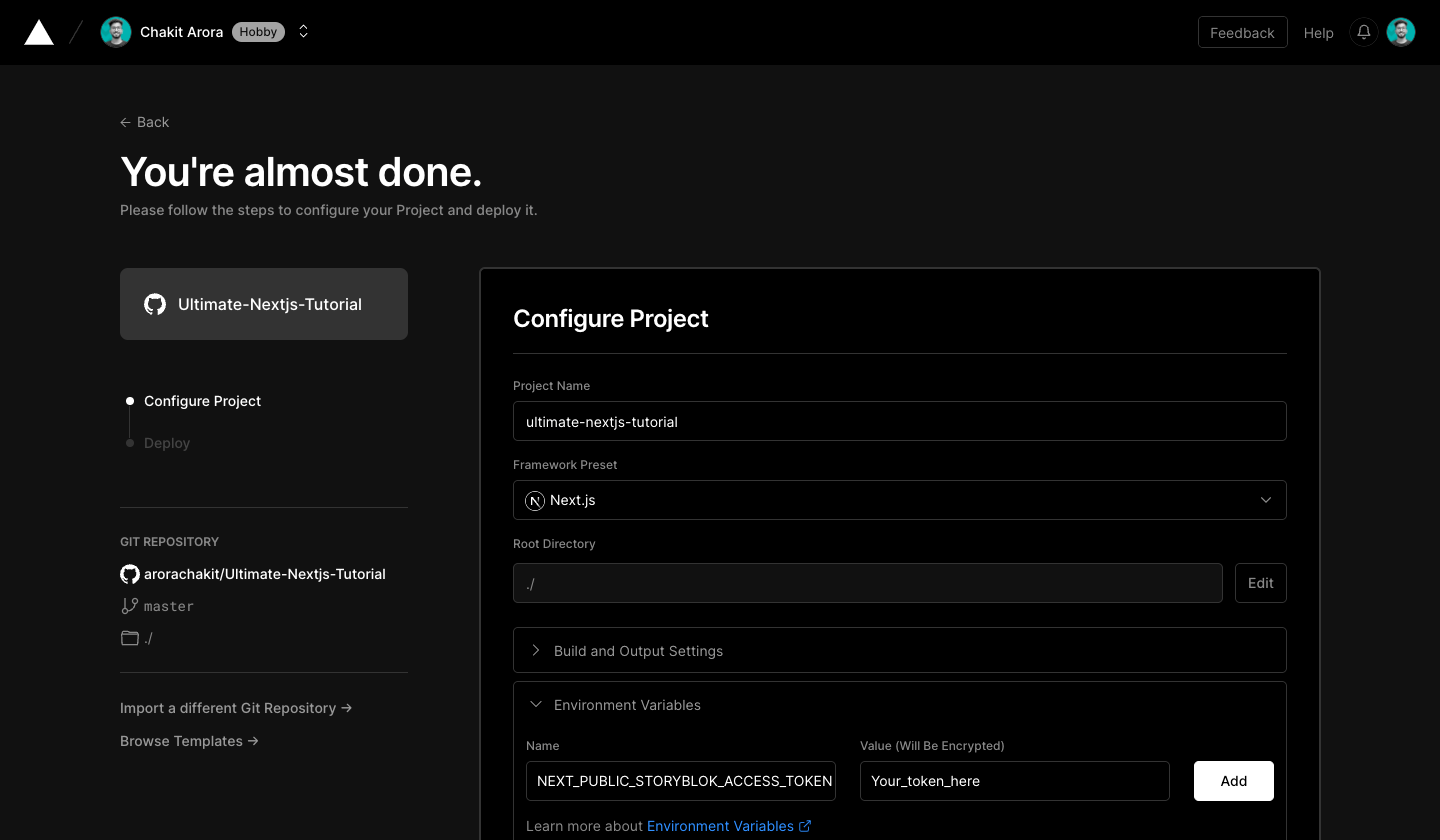Open the Feedback button
Image resolution: width=1440 pixels, height=840 pixels.
1242,33
